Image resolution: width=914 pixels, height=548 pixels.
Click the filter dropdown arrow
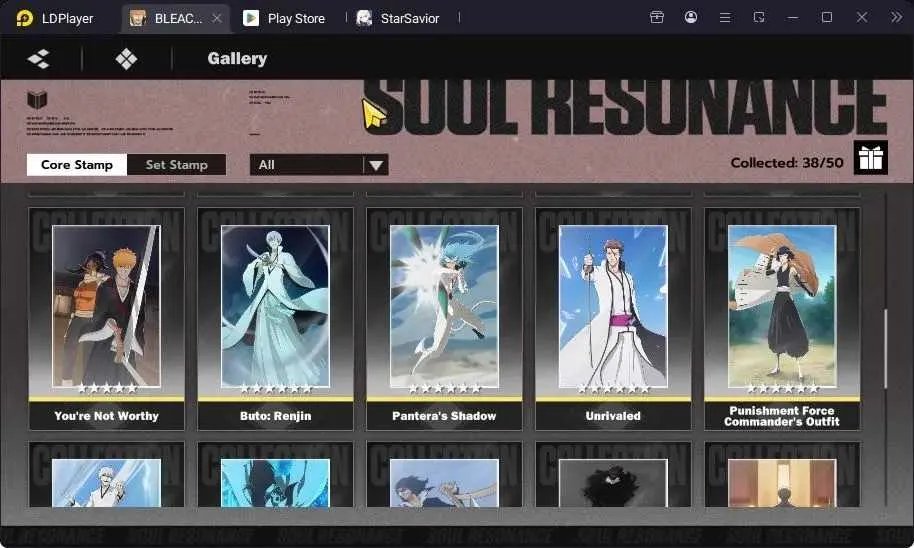pyautogui.click(x=376, y=166)
